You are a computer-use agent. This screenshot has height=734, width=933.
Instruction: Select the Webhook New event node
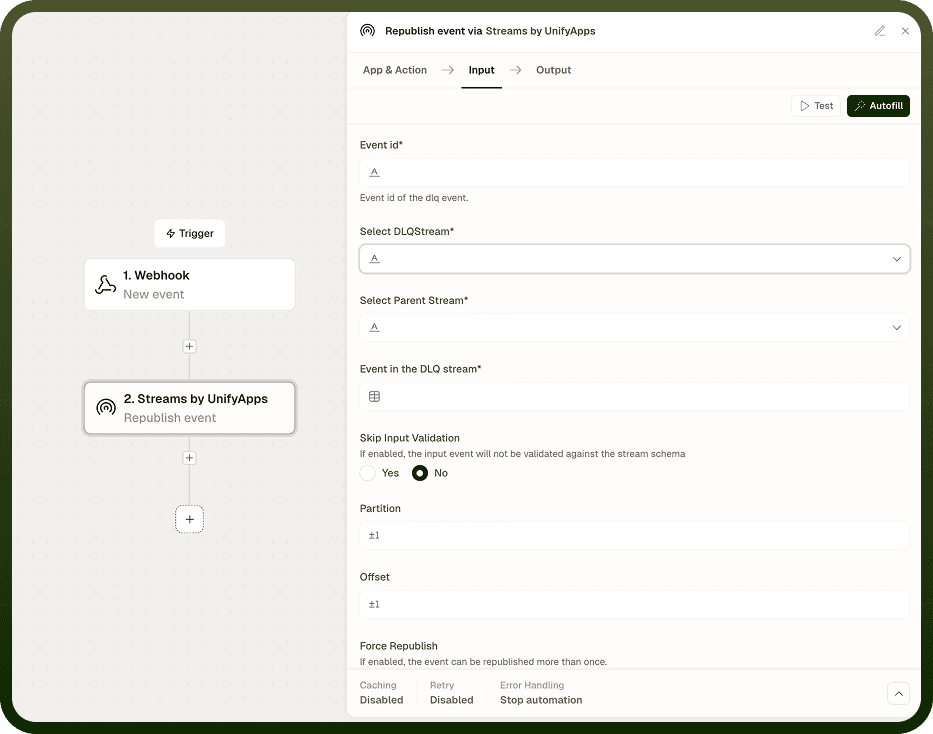[x=189, y=284]
